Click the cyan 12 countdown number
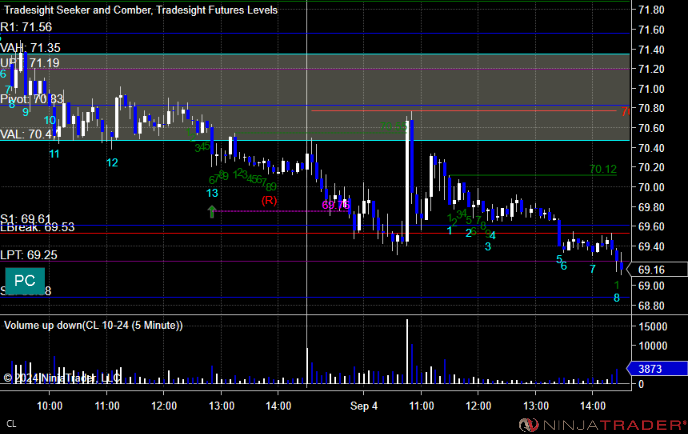Viewport: 688px width, 434px height. (112, 163)
